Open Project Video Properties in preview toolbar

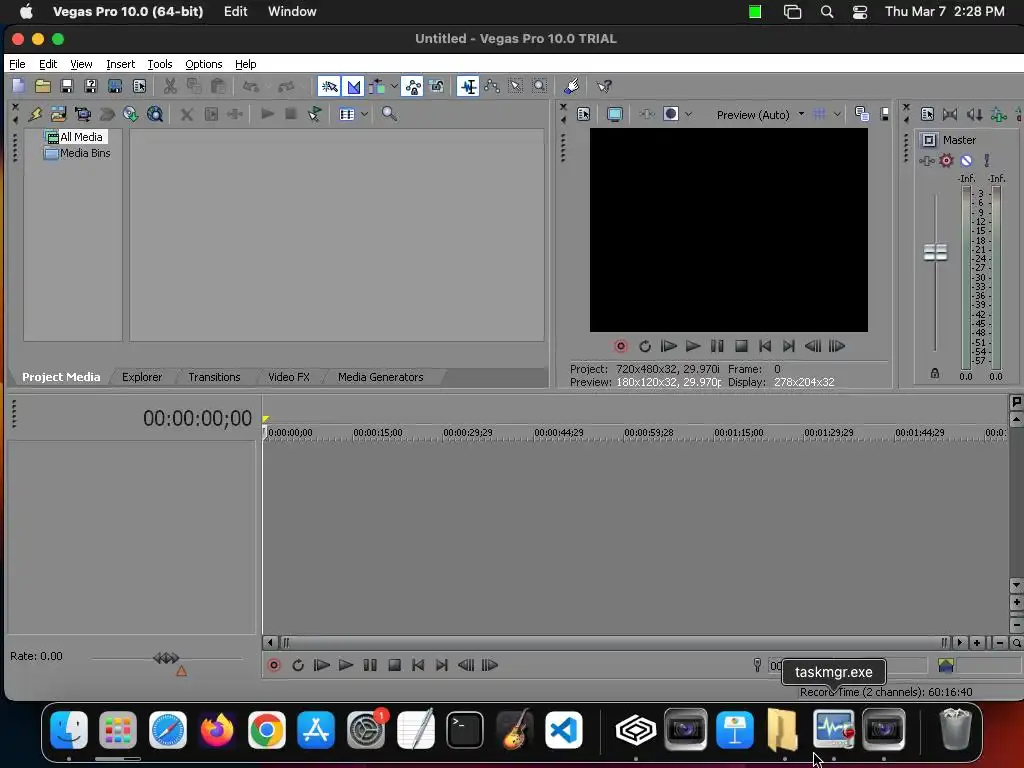pyautogui.click(x=584, y=114)
